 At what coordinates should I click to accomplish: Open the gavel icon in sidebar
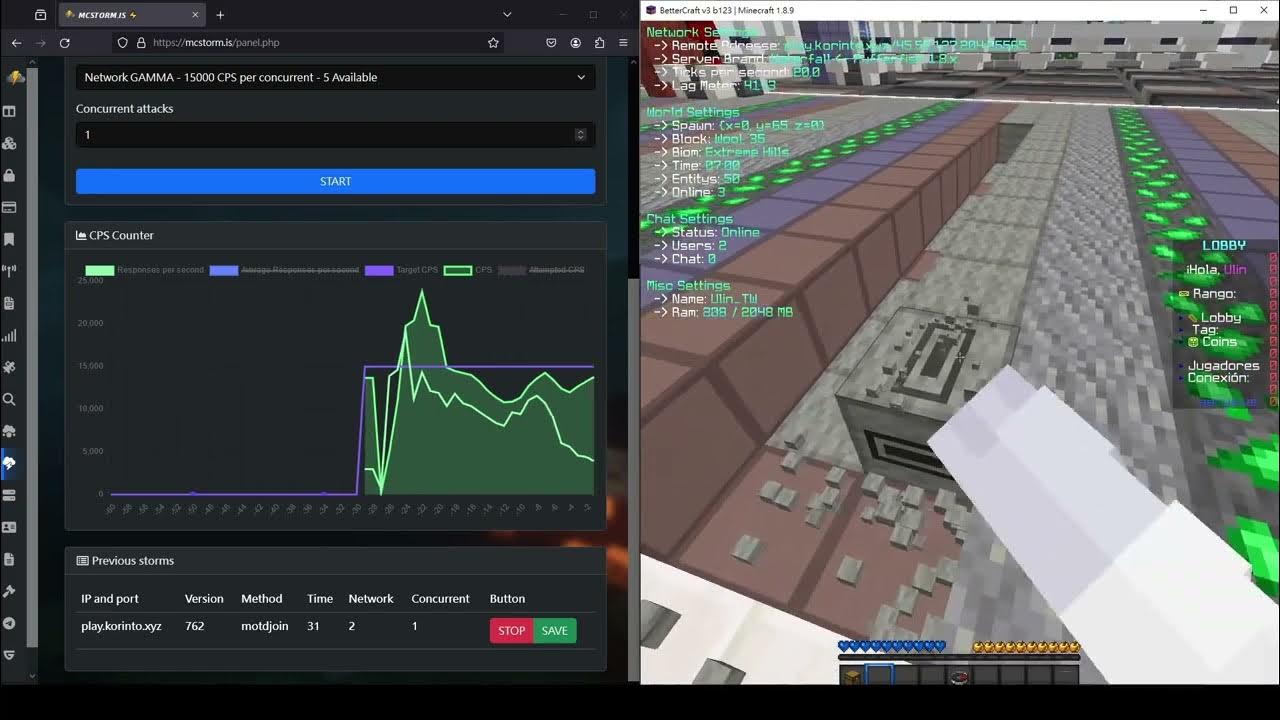point(9,591)
